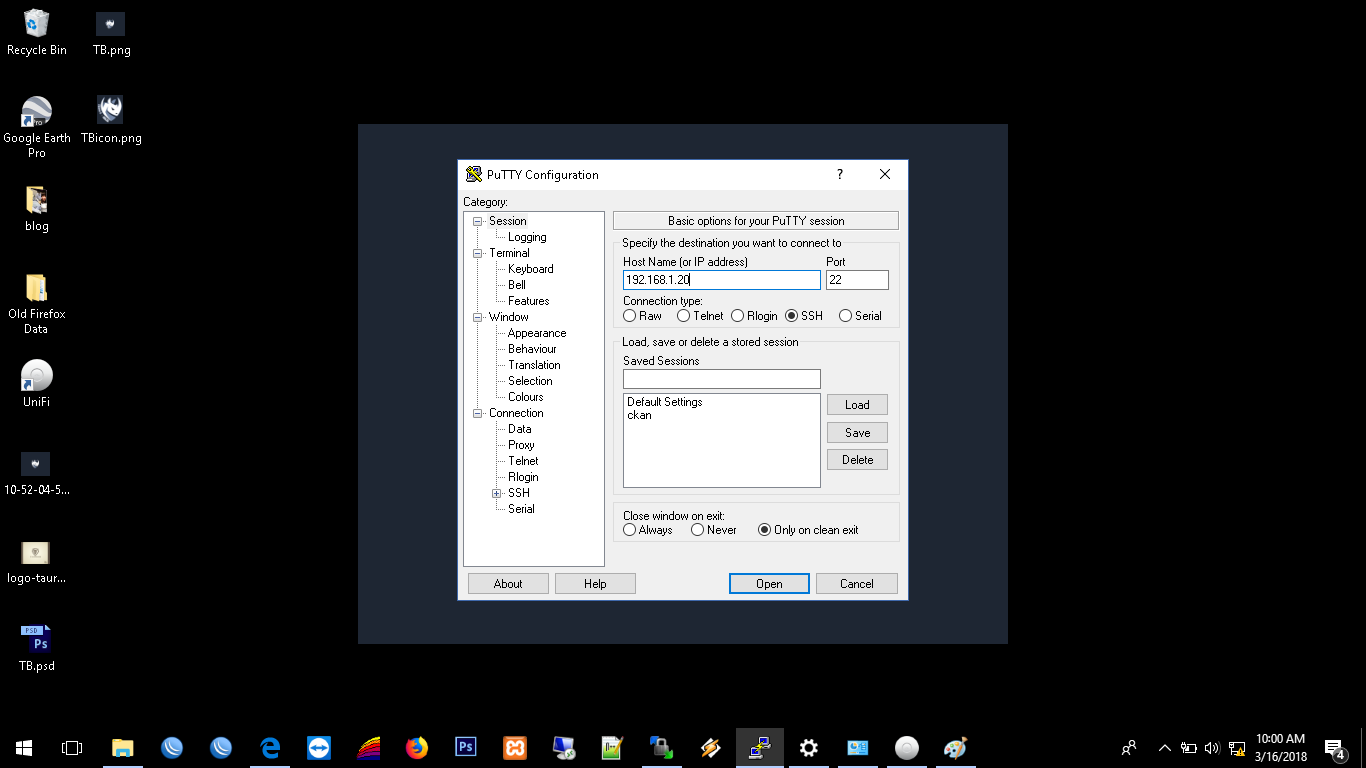Click the network icon in system tray
Viewport: 1366px width, 768px height.
(1237, 748)
